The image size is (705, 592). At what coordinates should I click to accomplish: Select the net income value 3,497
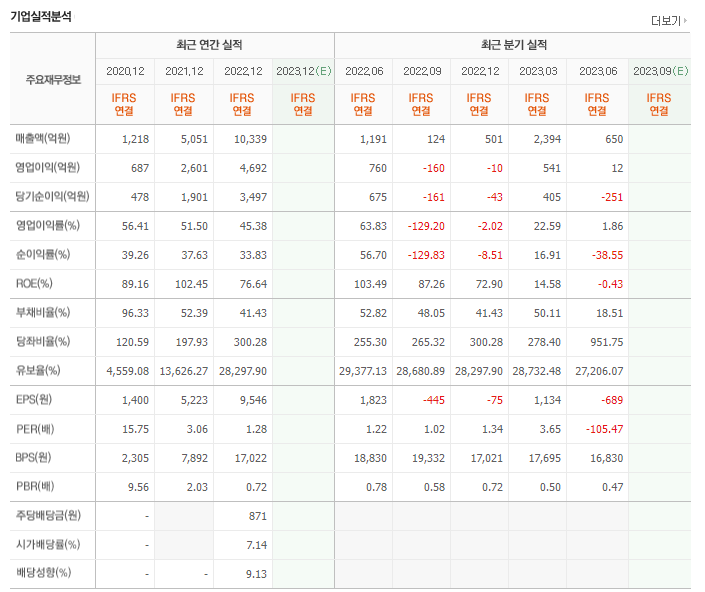tap(253, 197)
